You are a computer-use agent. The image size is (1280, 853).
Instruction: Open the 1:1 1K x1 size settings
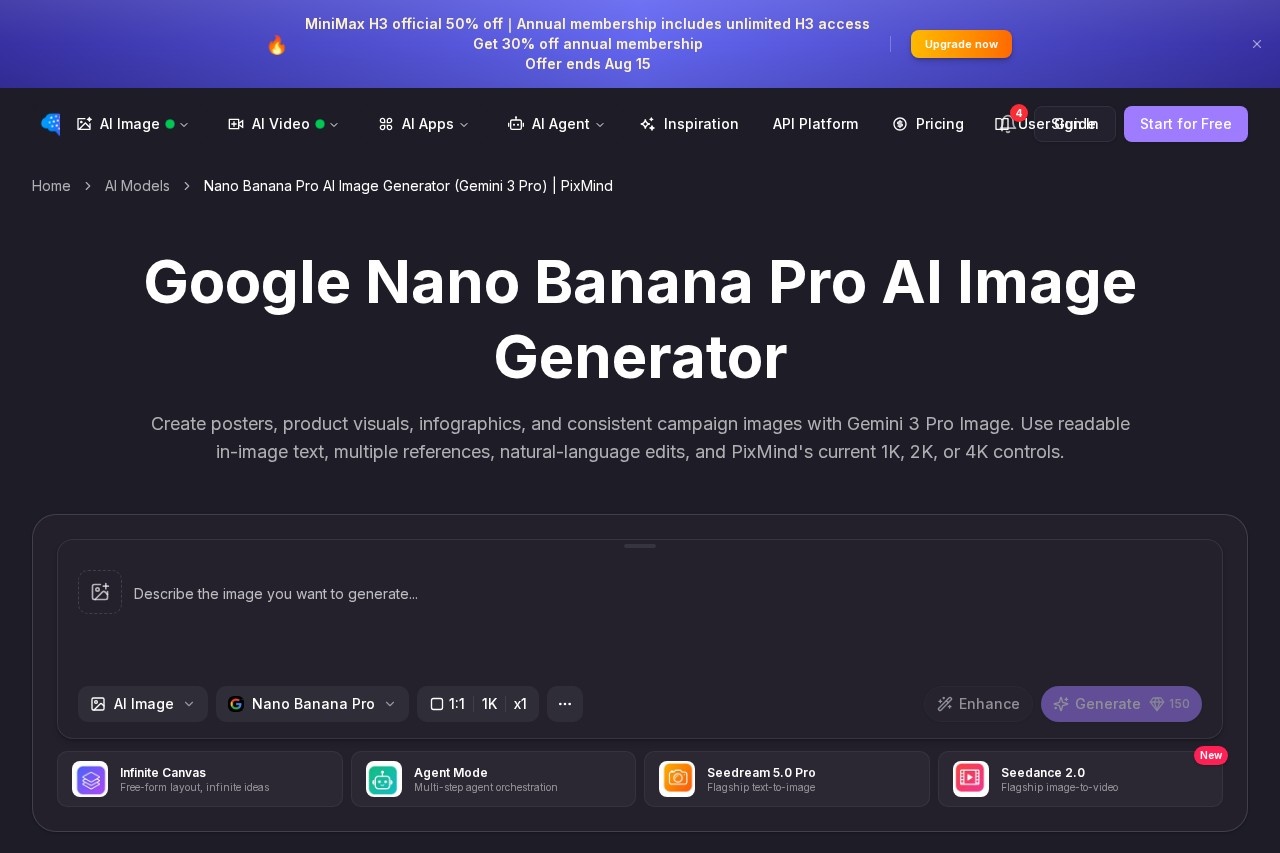(x=478, y=704)
